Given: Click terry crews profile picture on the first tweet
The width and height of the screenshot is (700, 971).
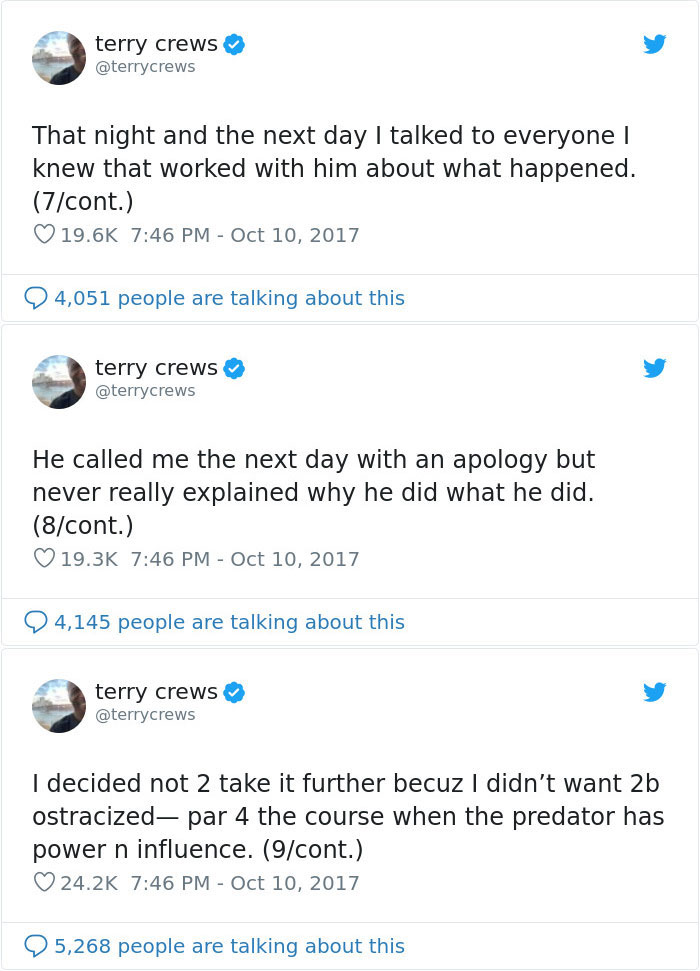Looking at the screenshot, I should point(58,58).
